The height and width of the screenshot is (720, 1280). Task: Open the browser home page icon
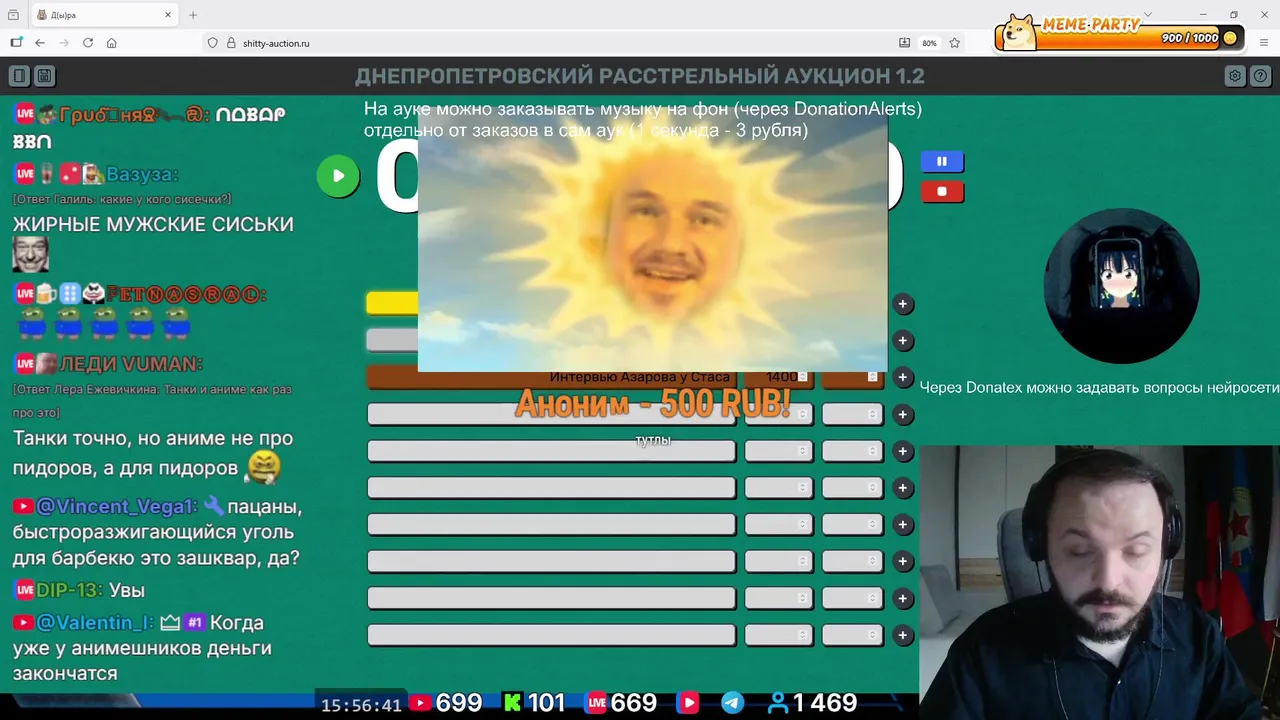coord(112,43)
